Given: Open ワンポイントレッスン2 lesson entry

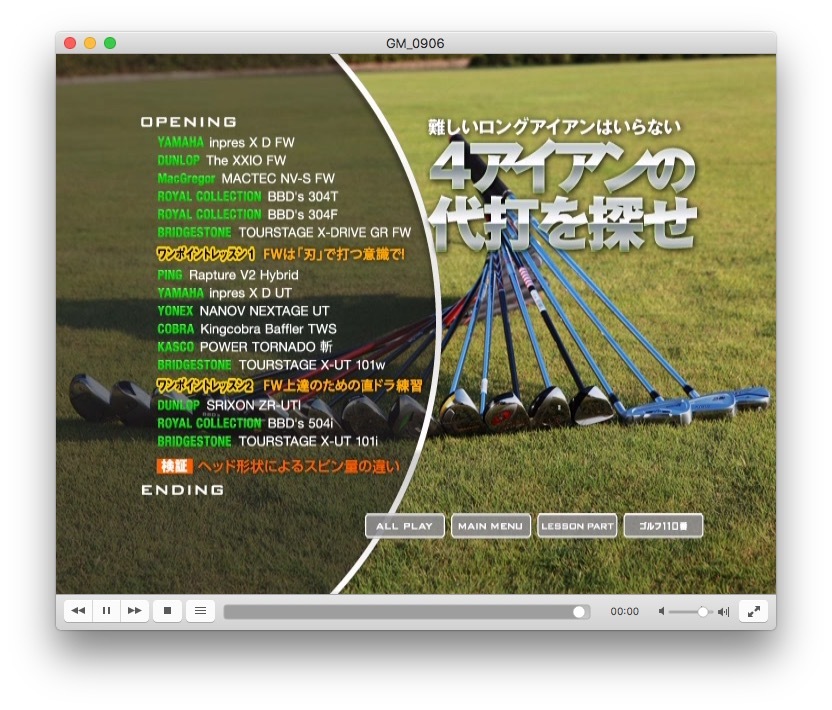Looking at the screenshot, I should [289, 385].
